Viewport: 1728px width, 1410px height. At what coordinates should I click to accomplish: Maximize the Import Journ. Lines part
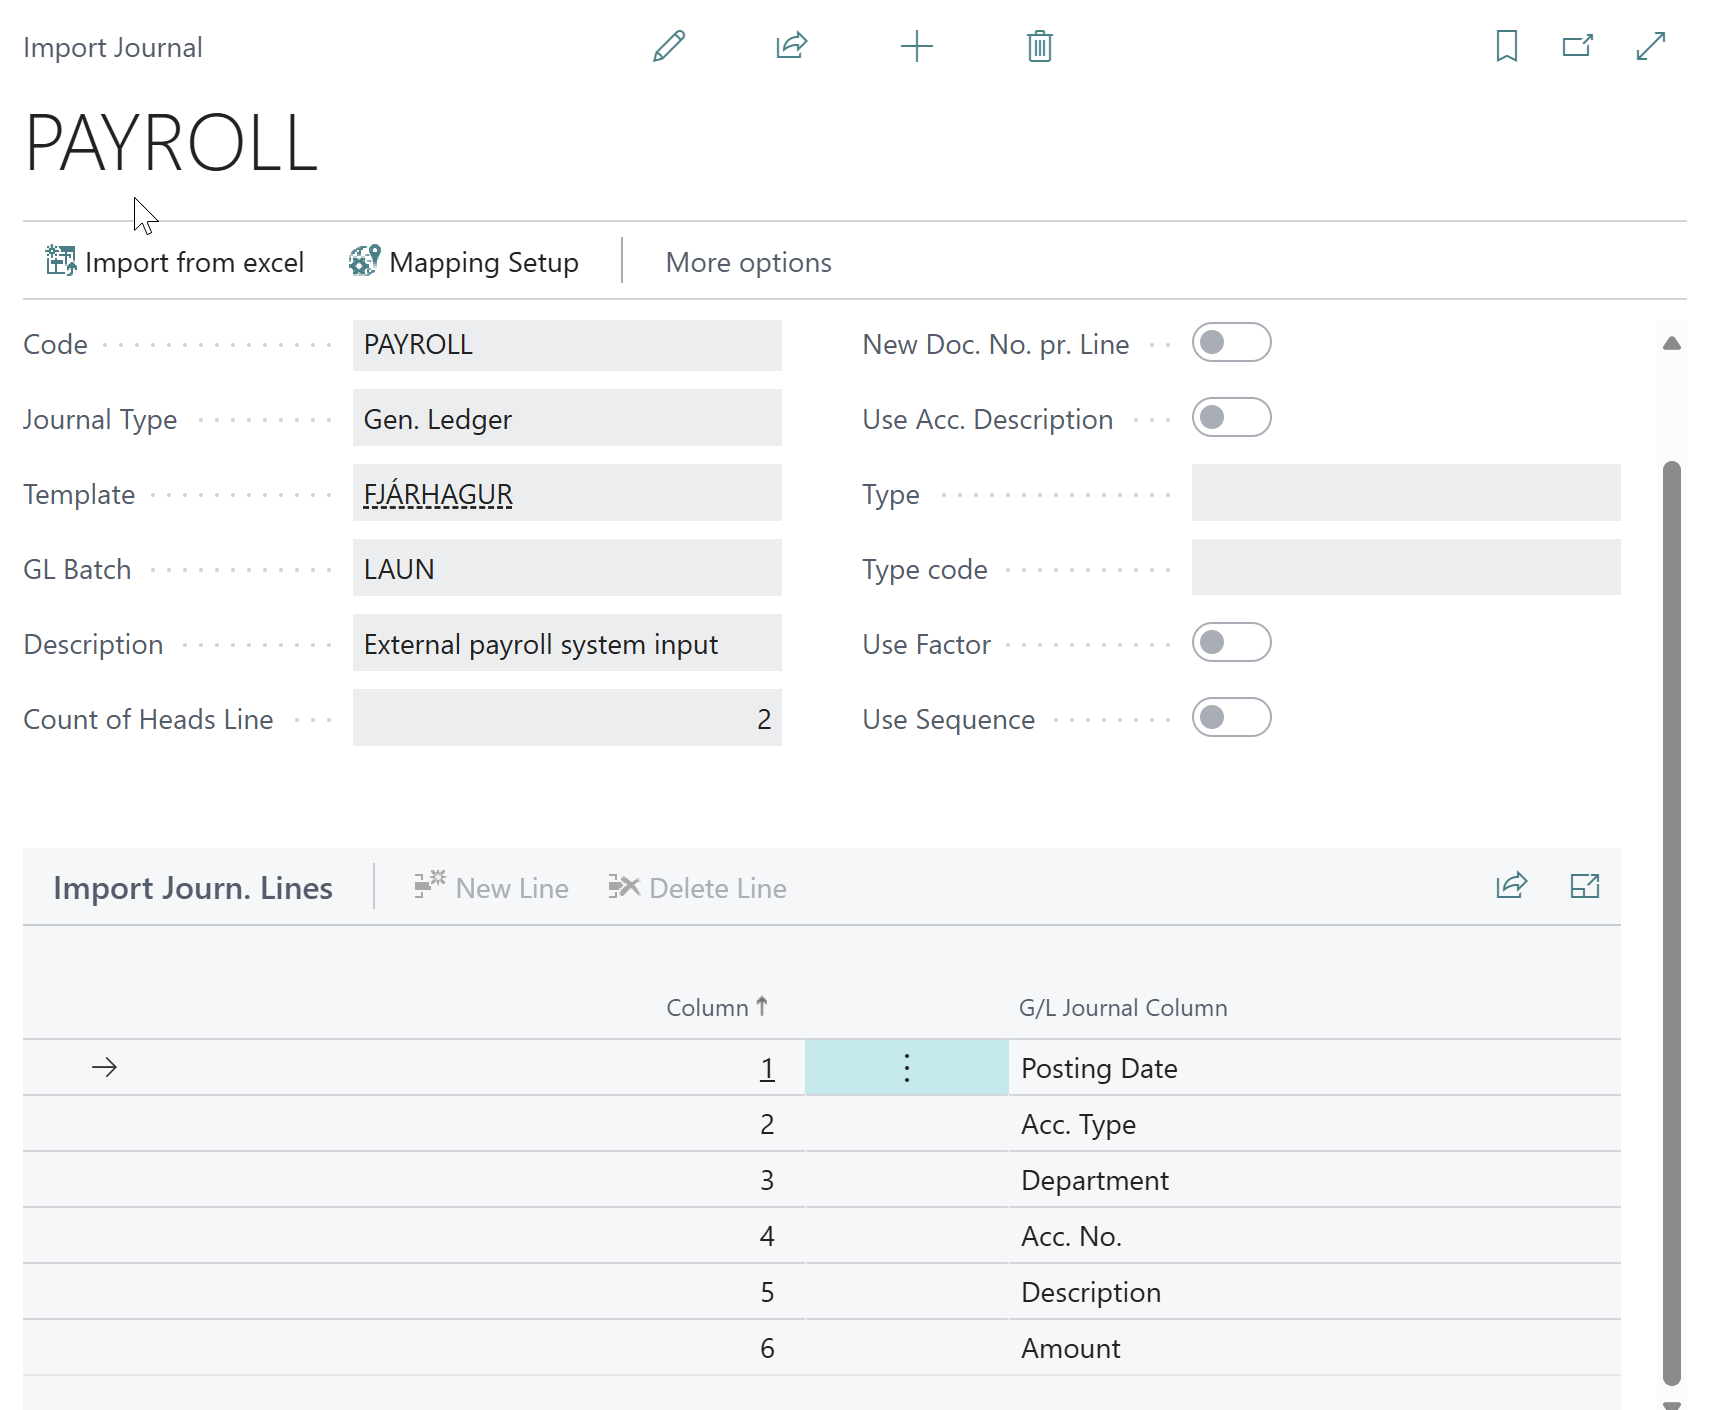[x=1584, y=886]
